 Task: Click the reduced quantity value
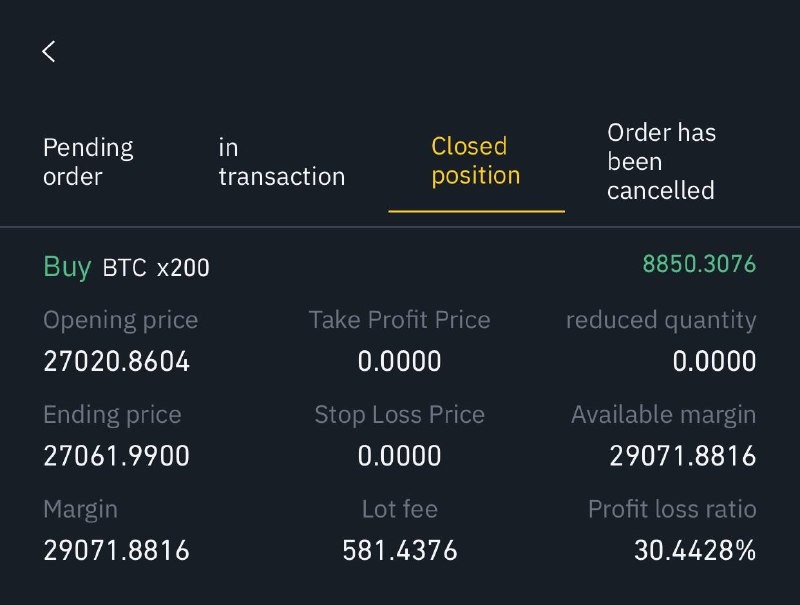714,361
